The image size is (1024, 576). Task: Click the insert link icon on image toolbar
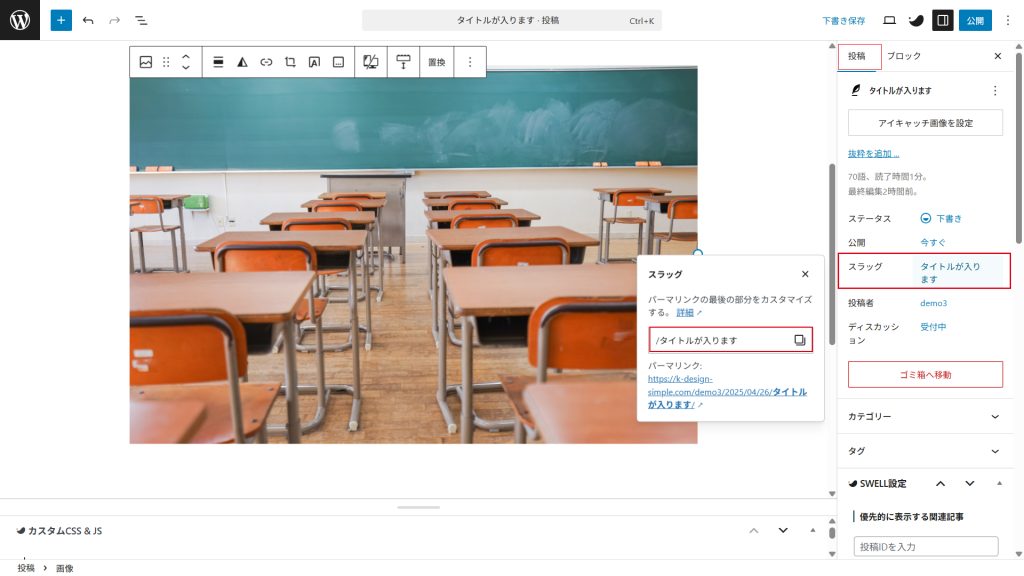266,62
